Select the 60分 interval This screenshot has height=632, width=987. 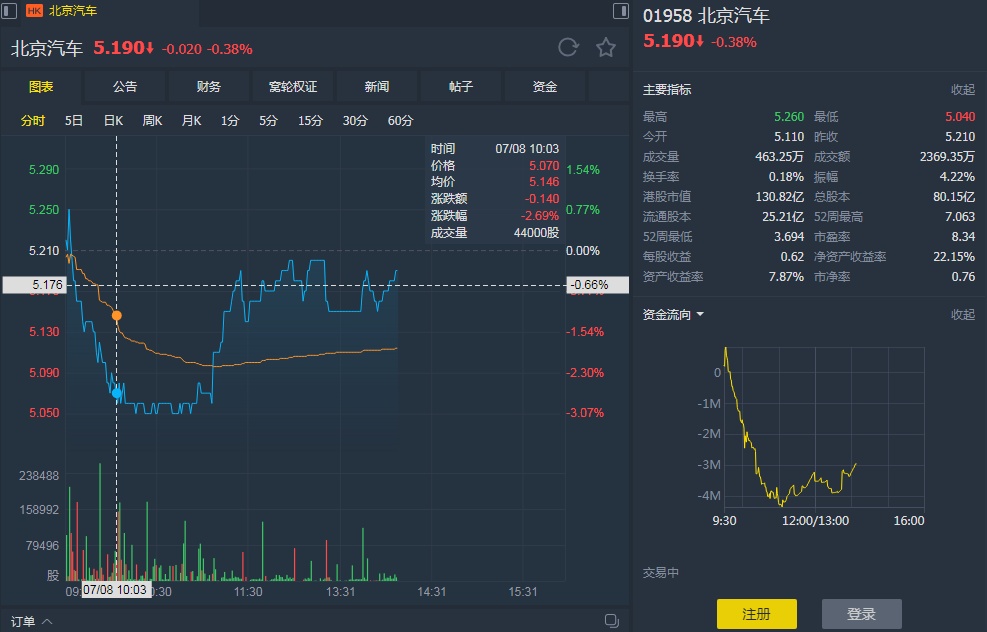pos(400,120)
